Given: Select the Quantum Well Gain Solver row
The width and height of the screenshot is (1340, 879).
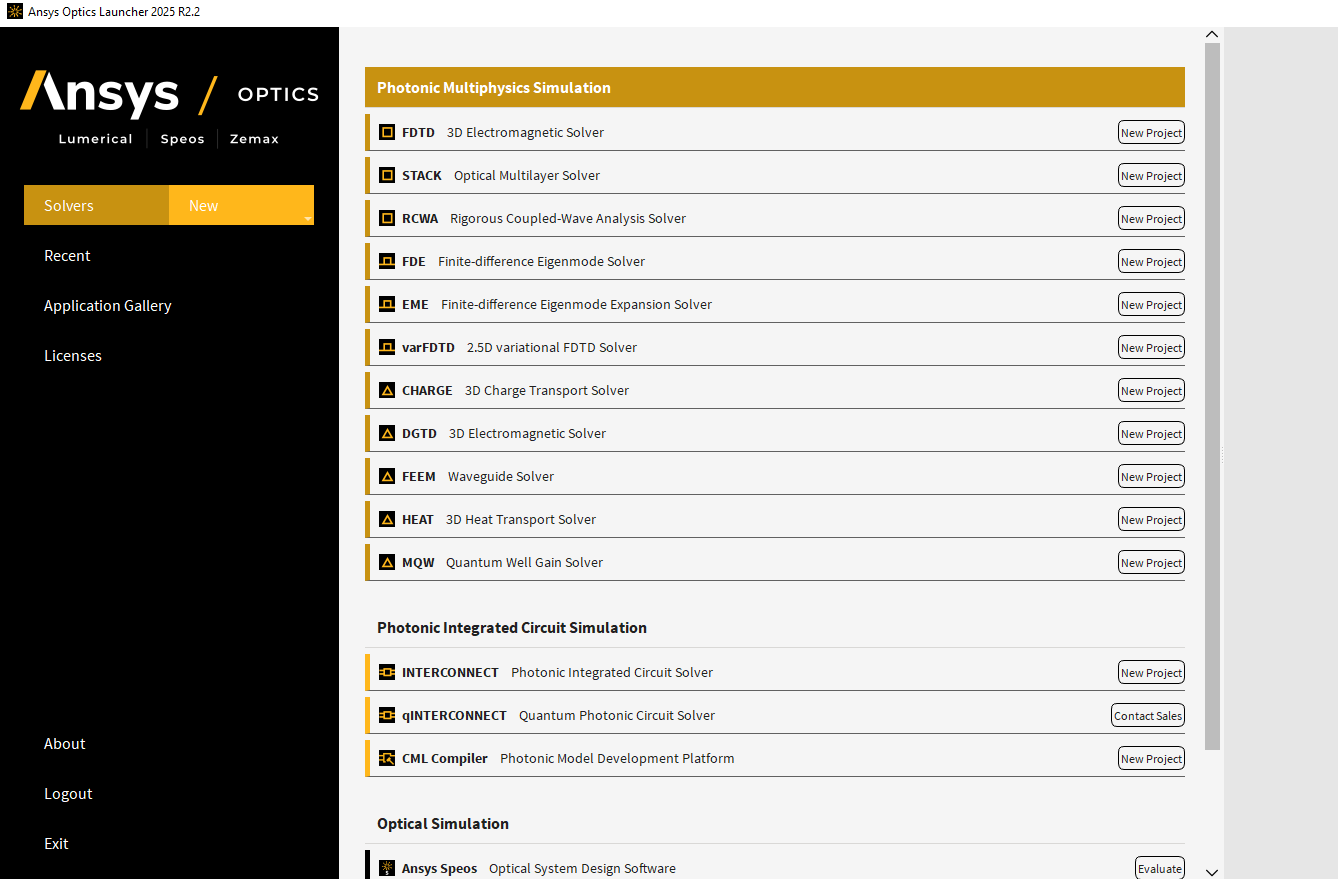Looking at the screenshot, I should pos(775,562).
